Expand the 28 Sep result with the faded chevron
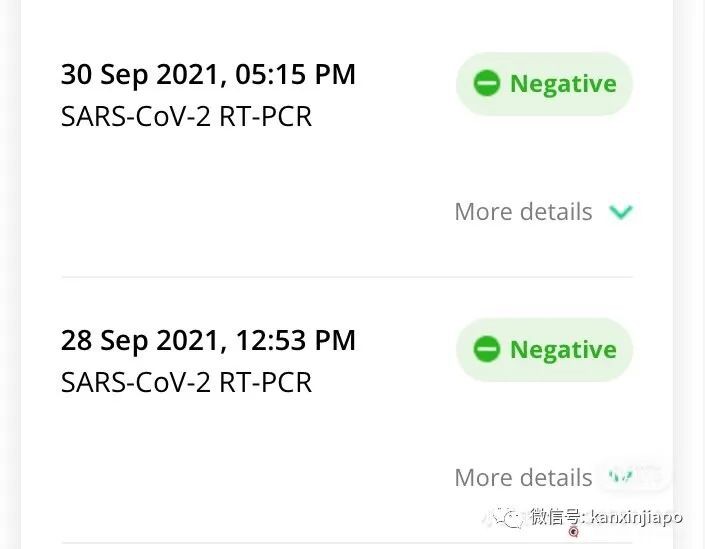Image resolution: width=705 pixels, height=549 pixels. [621, 477]
